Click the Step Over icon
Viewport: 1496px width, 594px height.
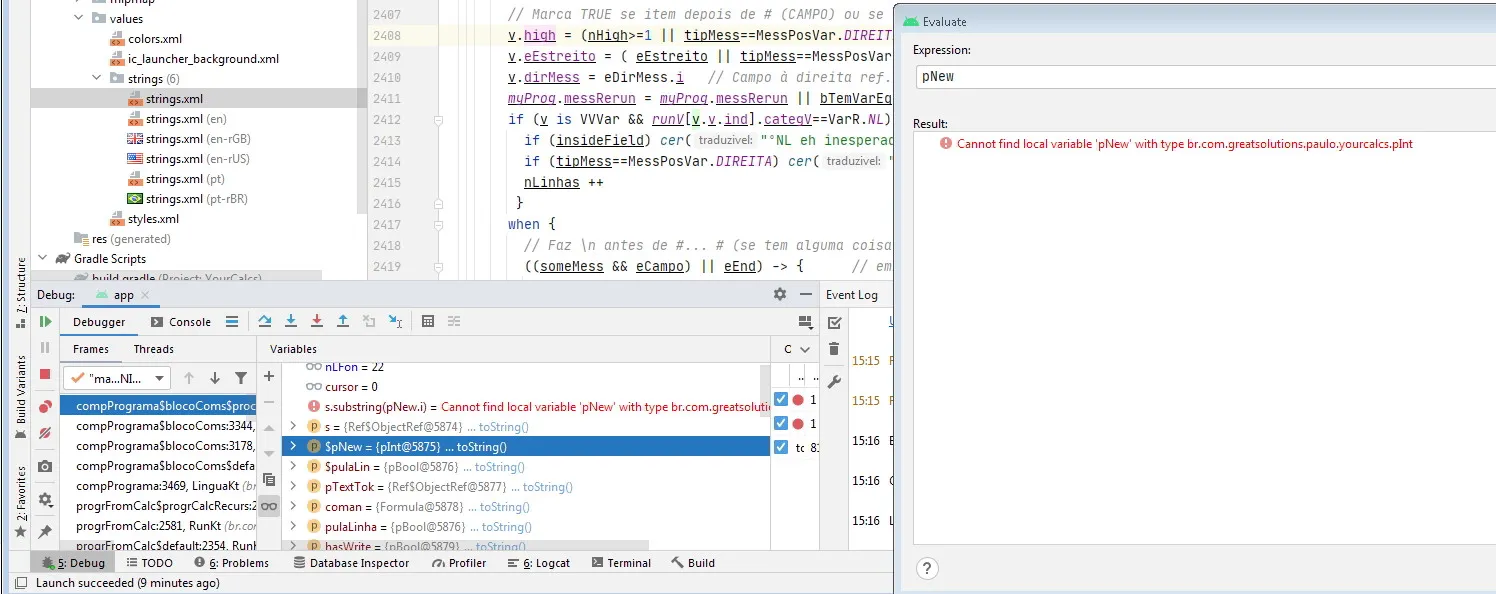coord(265,322)
